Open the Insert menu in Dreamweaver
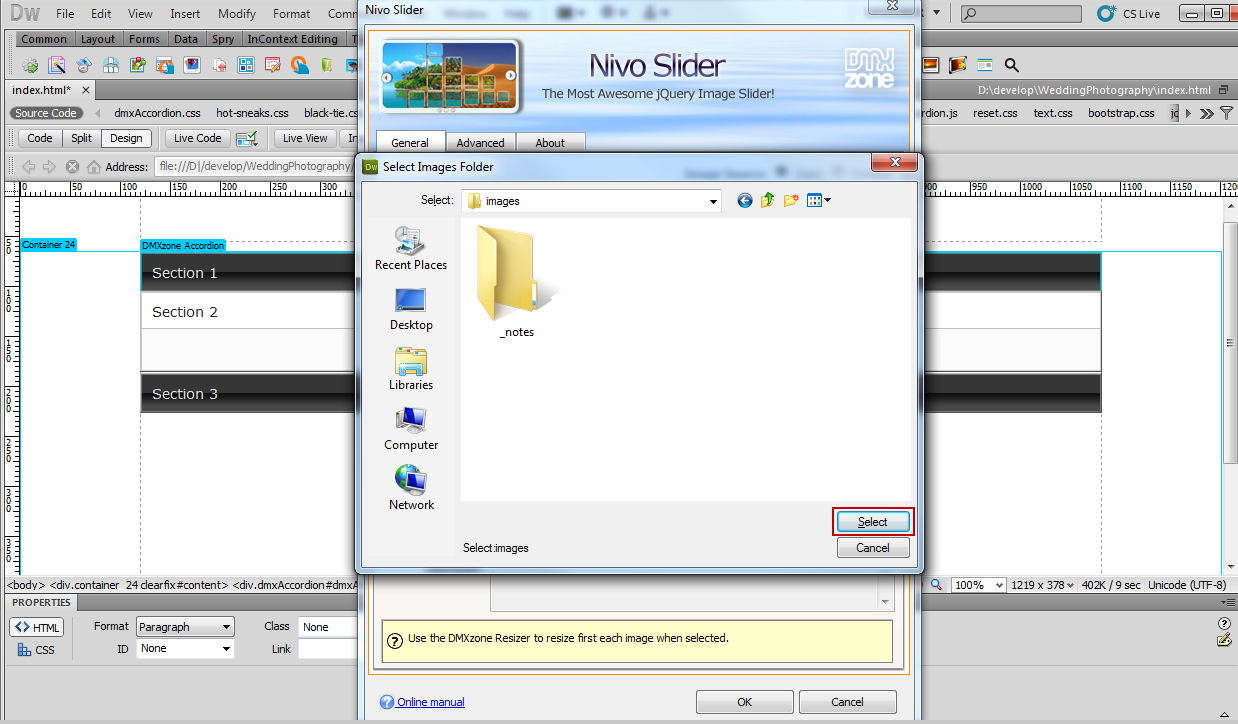1238x724 pixels. pyautogui.click(x=185, y=14)
